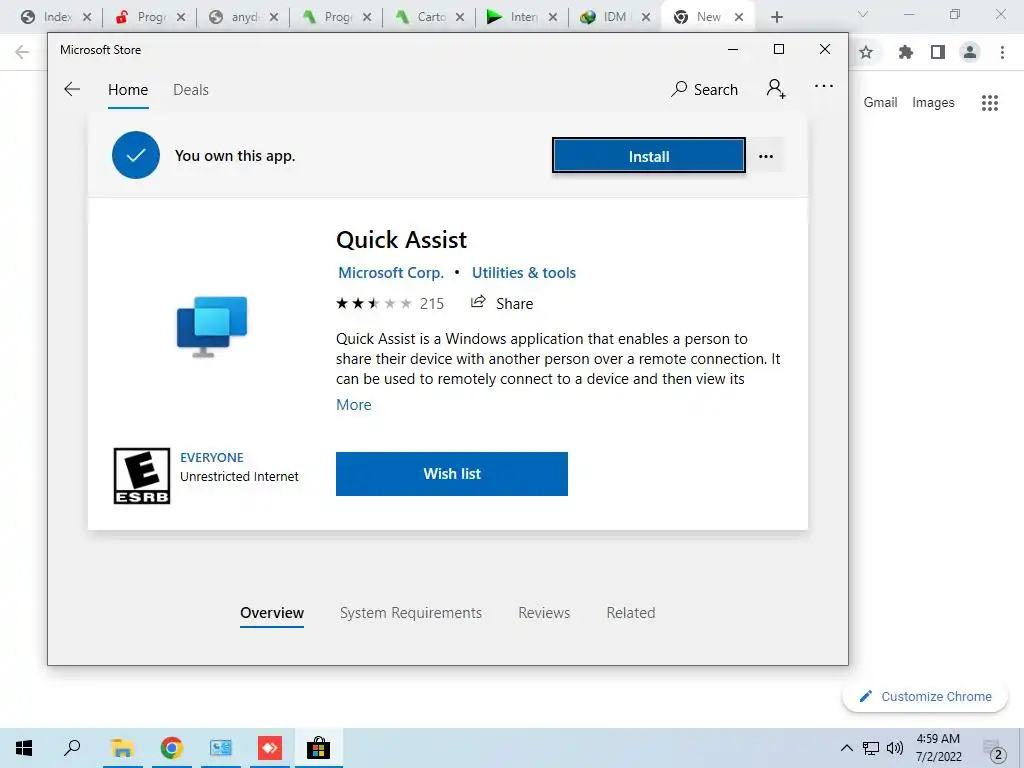1024x768 pixels.
Task: Expand description with More link
Action: tap(353, 405)
